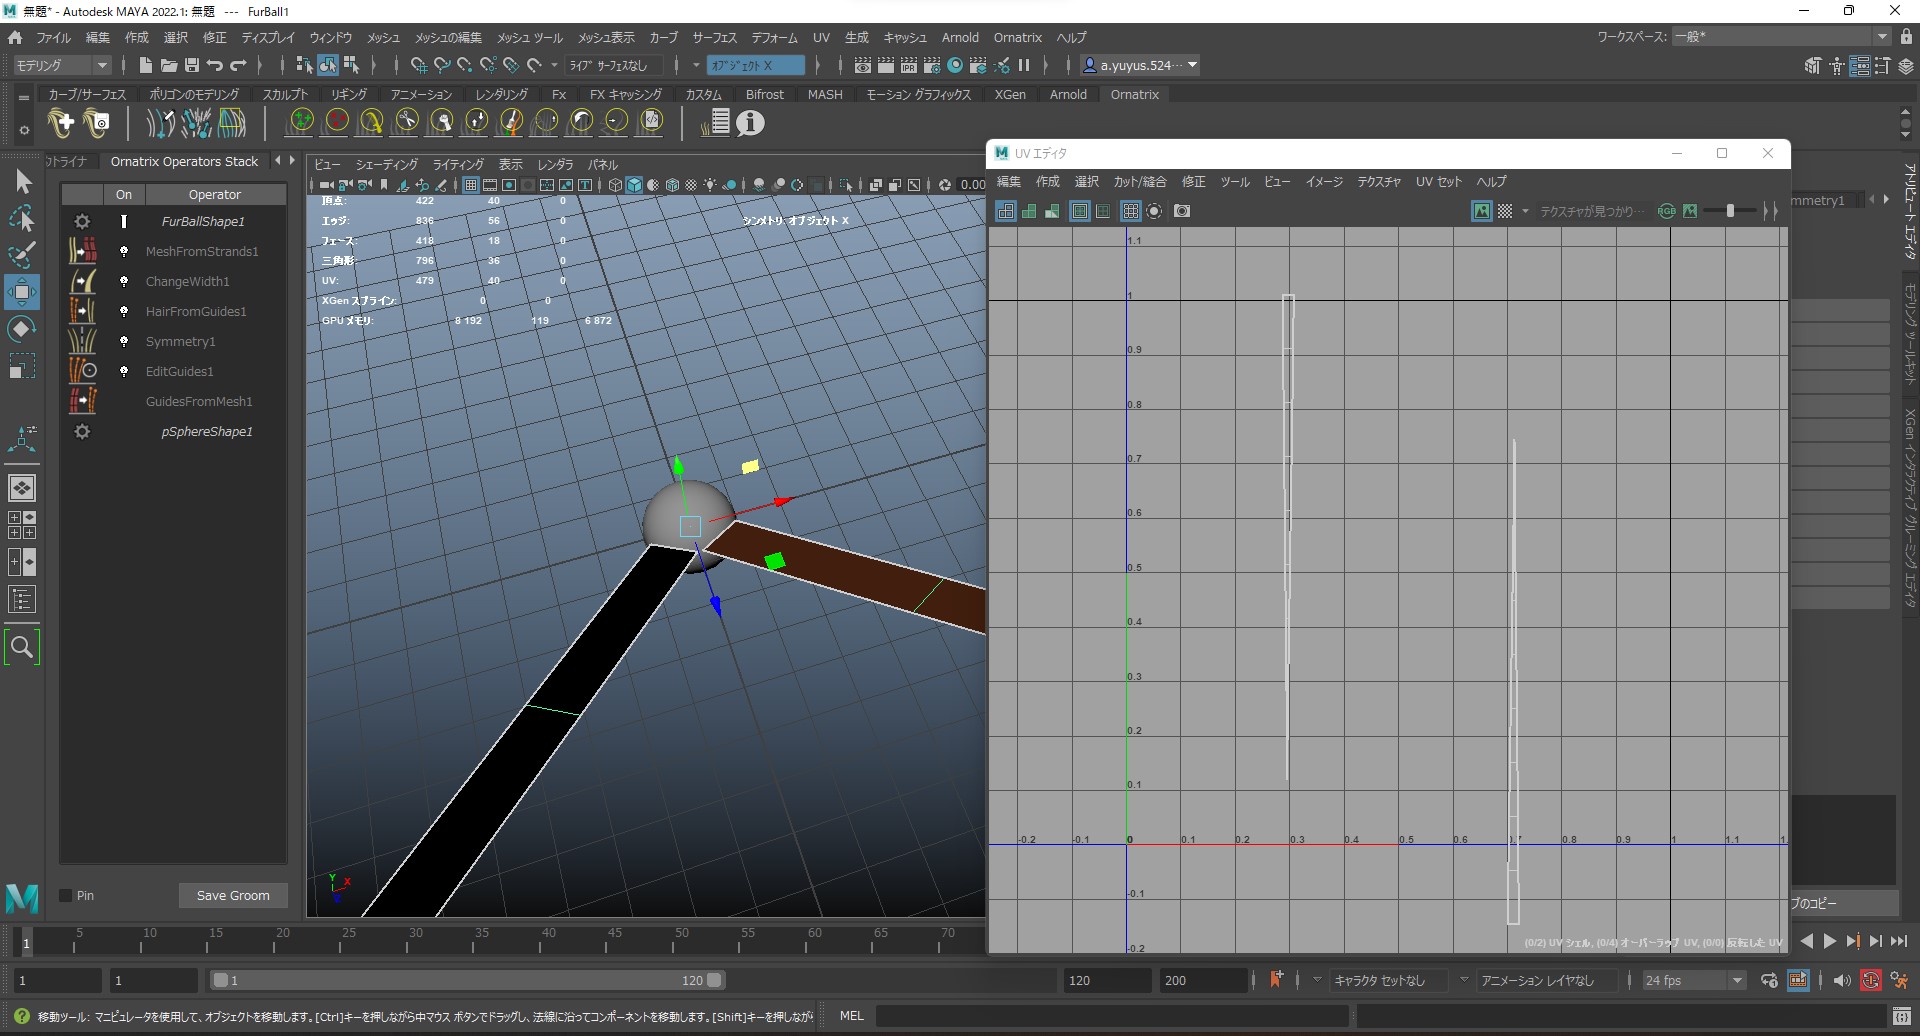Open a scene with the folder icon

pyautogui.click(x=169, y=65)
